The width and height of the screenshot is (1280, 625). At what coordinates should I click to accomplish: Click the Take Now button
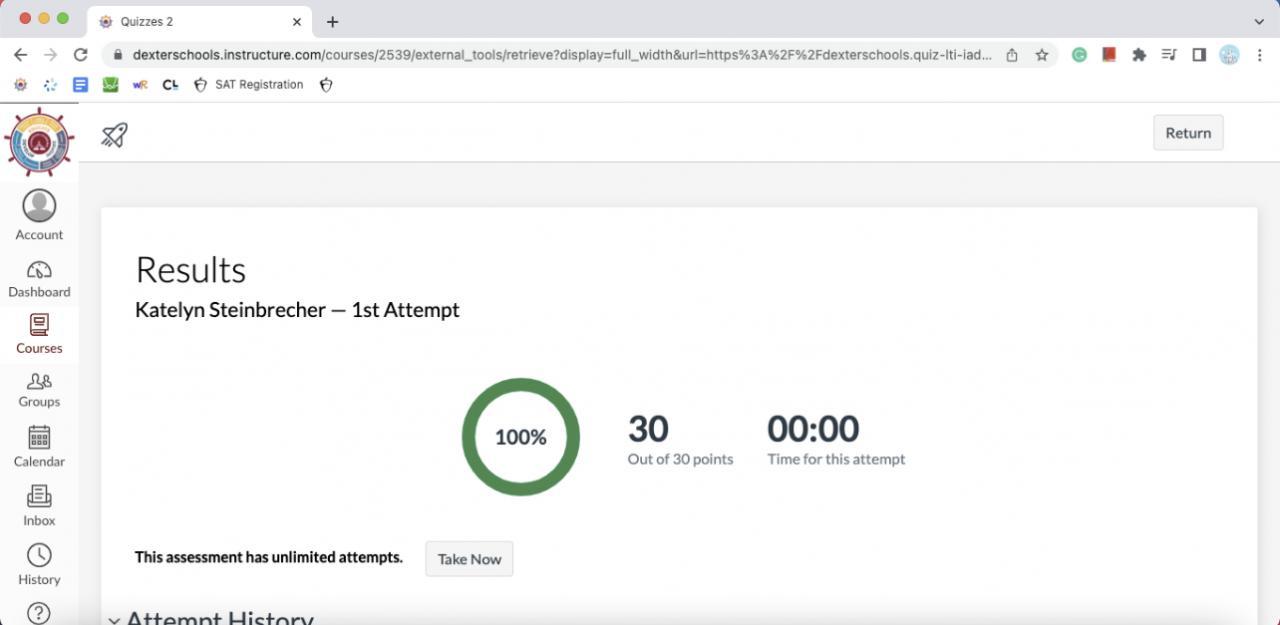click(469, 559)
